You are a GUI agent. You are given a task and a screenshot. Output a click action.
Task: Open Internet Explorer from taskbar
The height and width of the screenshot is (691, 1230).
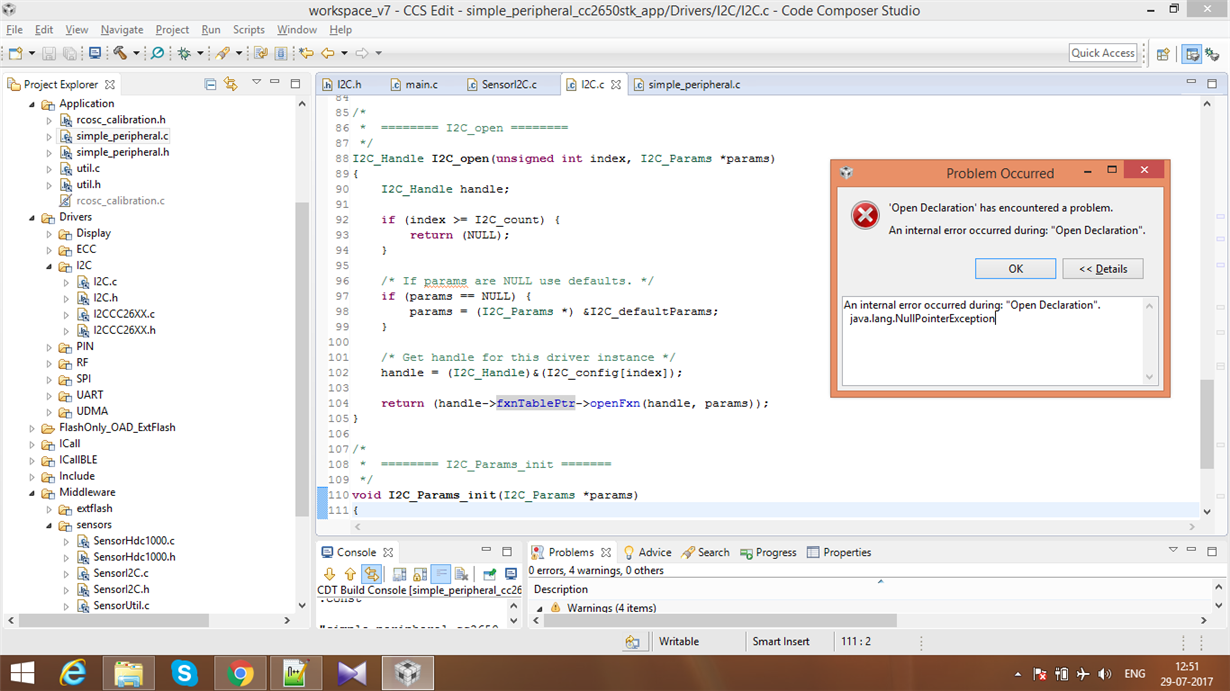pyautogui.click(x=73, y=673)
